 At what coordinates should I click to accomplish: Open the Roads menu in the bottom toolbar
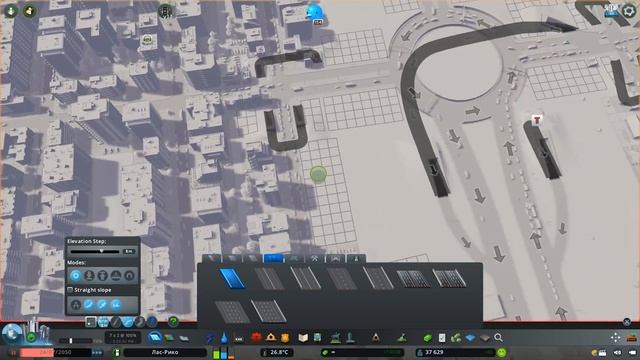click(x=155, y=337)
